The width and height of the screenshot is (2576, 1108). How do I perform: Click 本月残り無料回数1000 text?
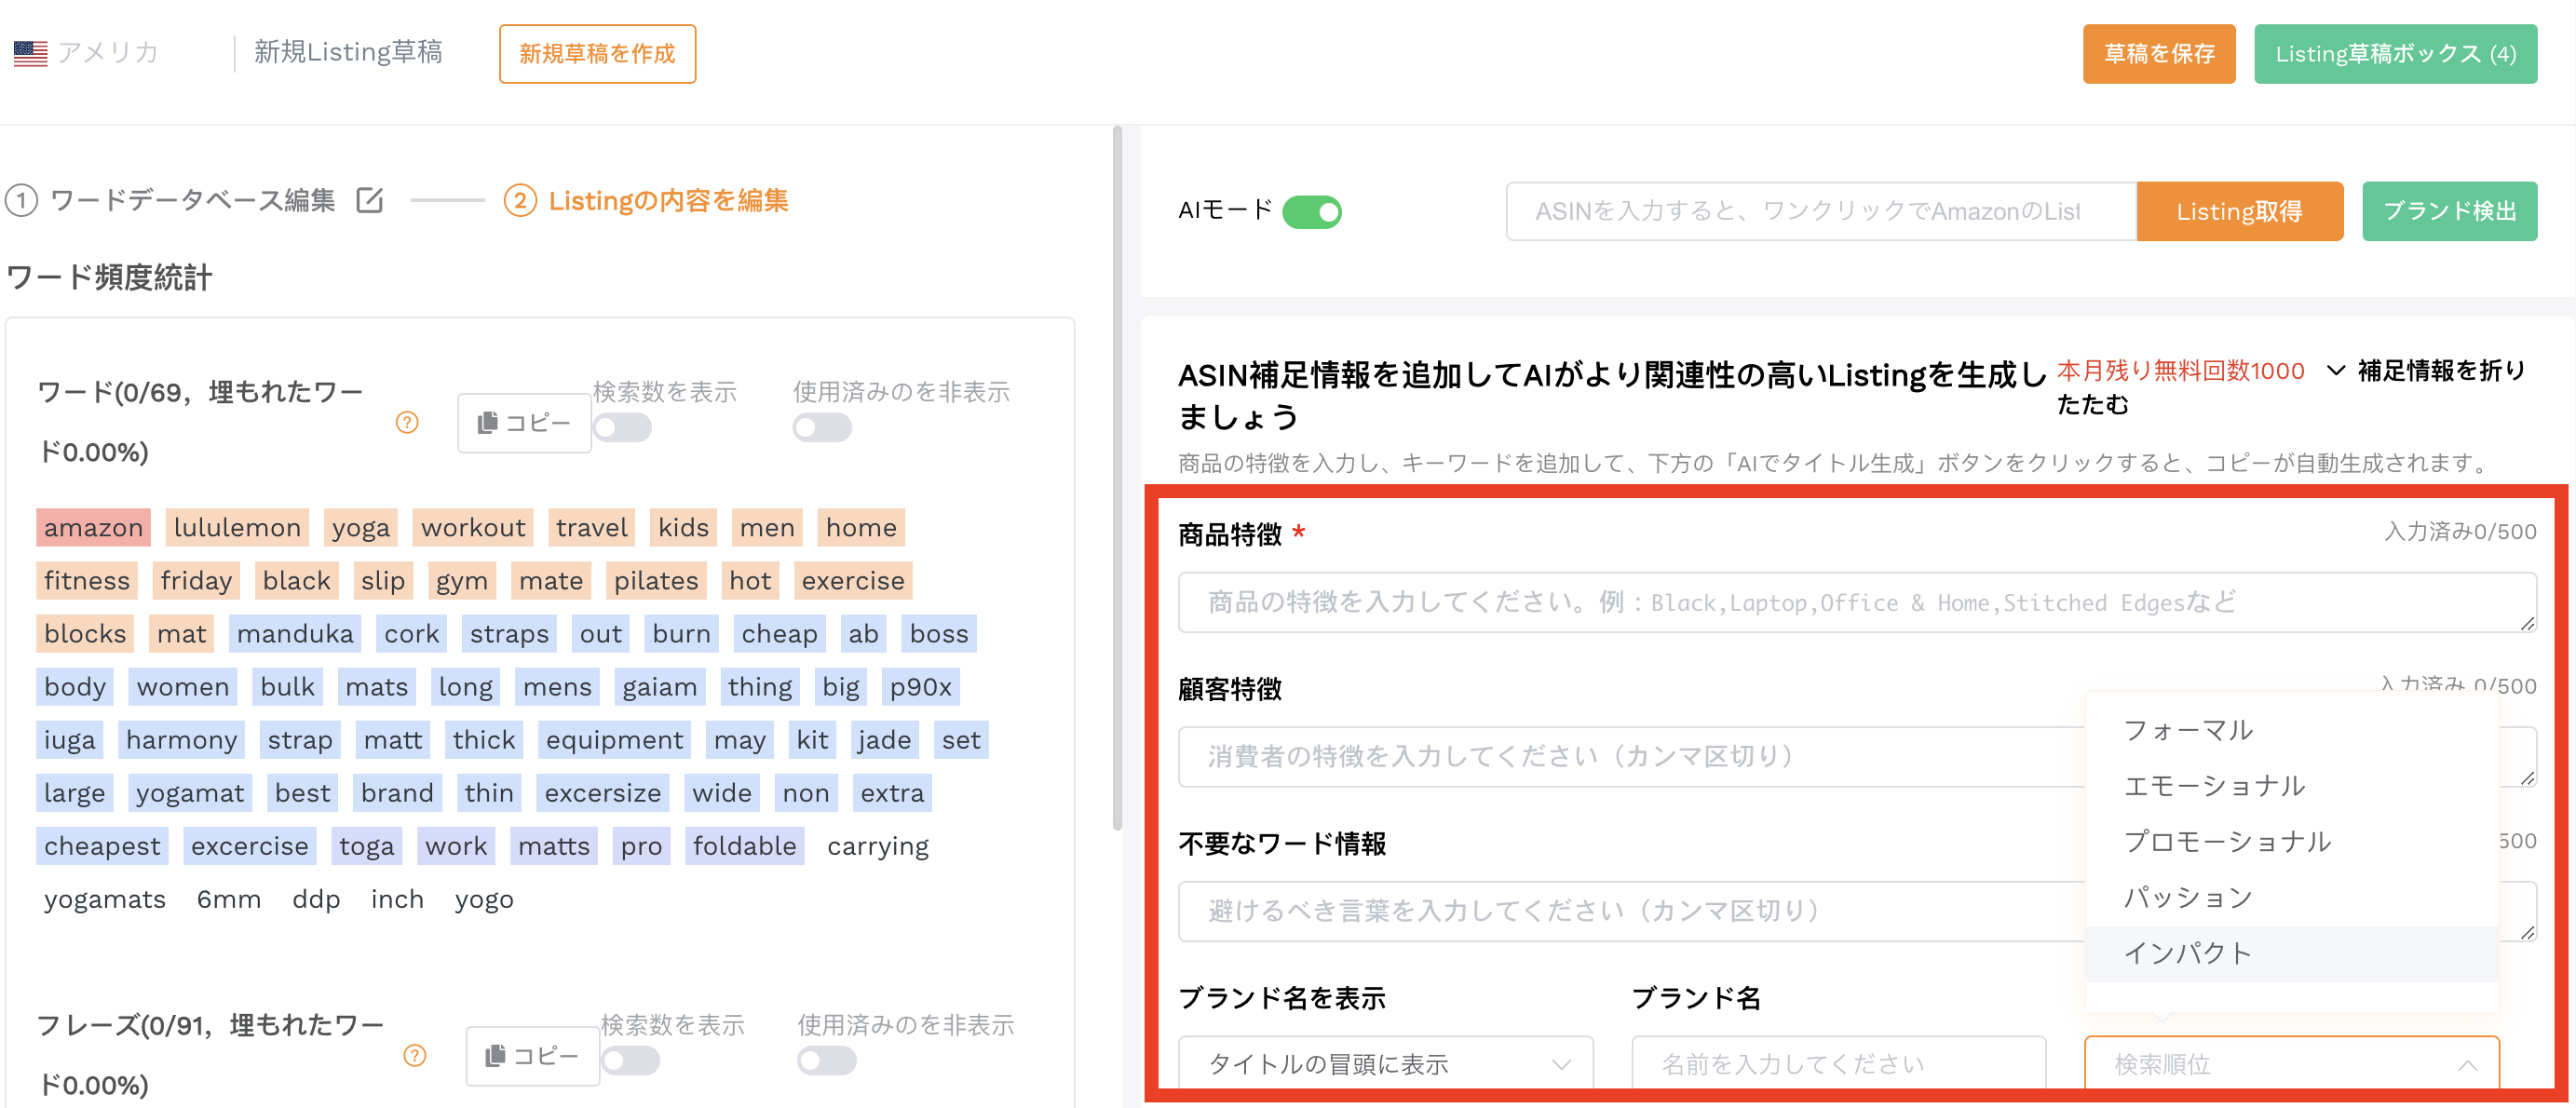point(2180,371)
